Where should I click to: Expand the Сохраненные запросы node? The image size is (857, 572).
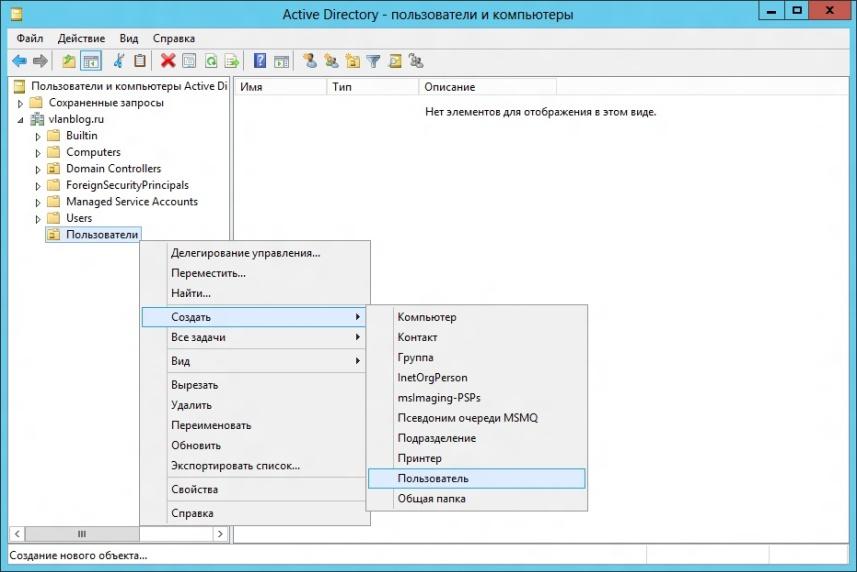pyautogui.click(x=20, y=103)
